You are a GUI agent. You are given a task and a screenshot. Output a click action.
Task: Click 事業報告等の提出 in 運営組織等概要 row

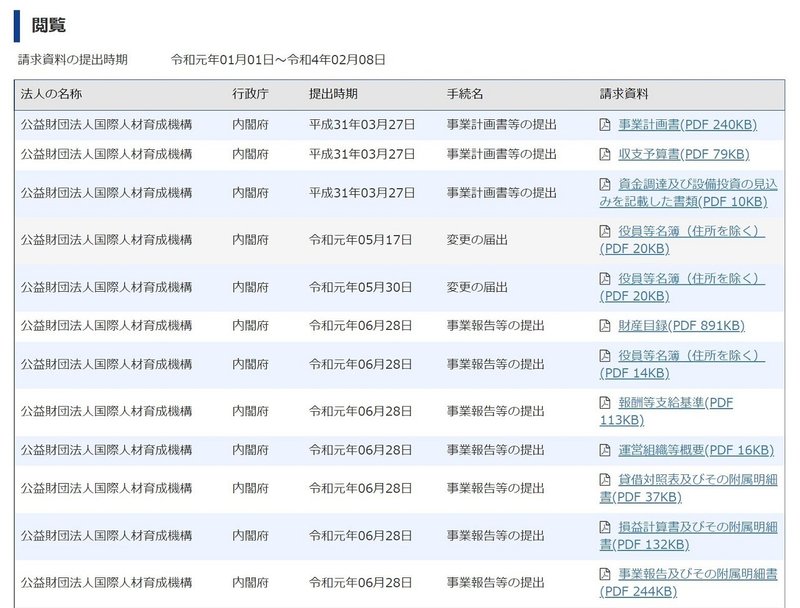pyautogui.click(x=495, y=450)
